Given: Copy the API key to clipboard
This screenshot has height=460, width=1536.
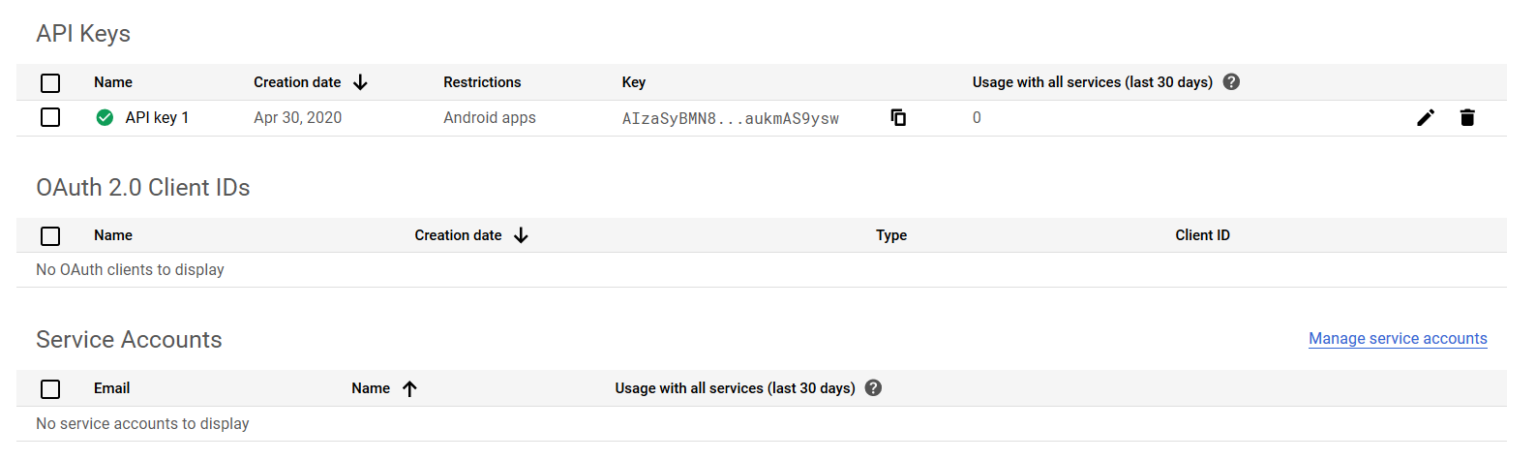Looking at the screenshot, I should [898, 118].
